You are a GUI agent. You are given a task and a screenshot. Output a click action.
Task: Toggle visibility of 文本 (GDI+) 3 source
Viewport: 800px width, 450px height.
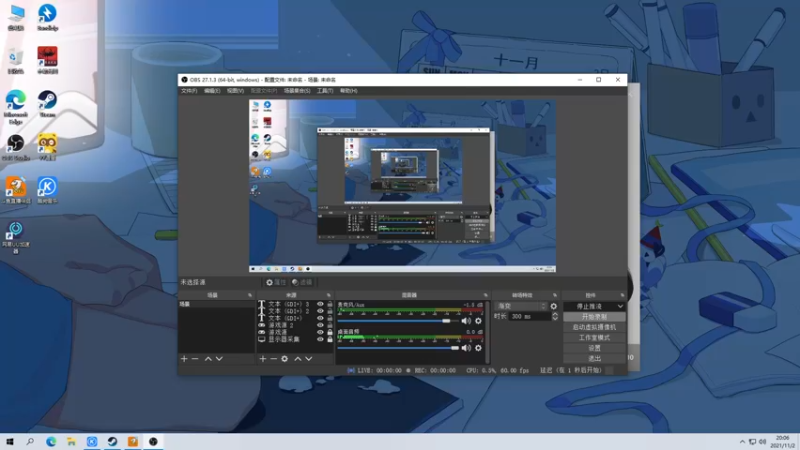[x=320, y=304]
